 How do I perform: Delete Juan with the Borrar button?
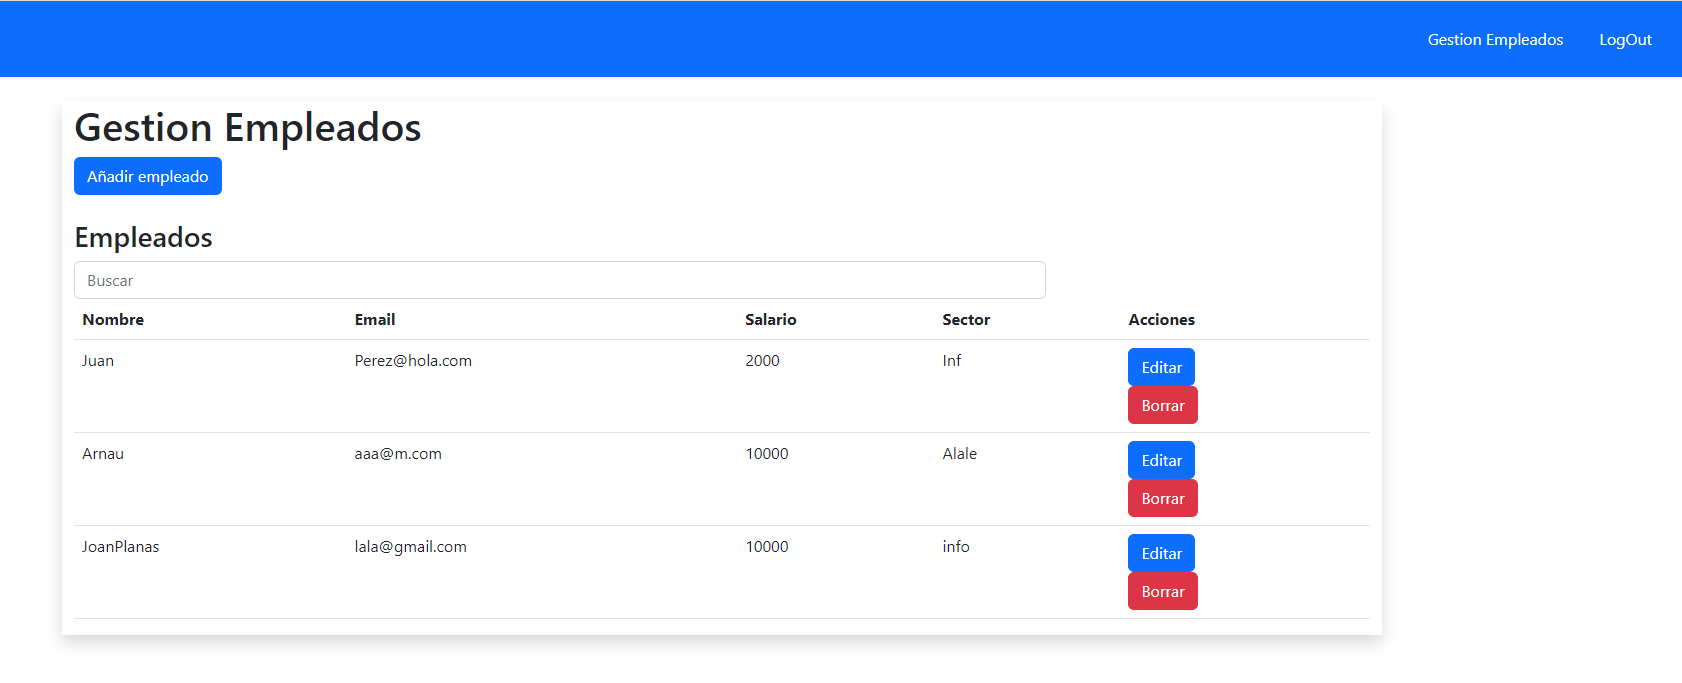tap(1162, 406)
